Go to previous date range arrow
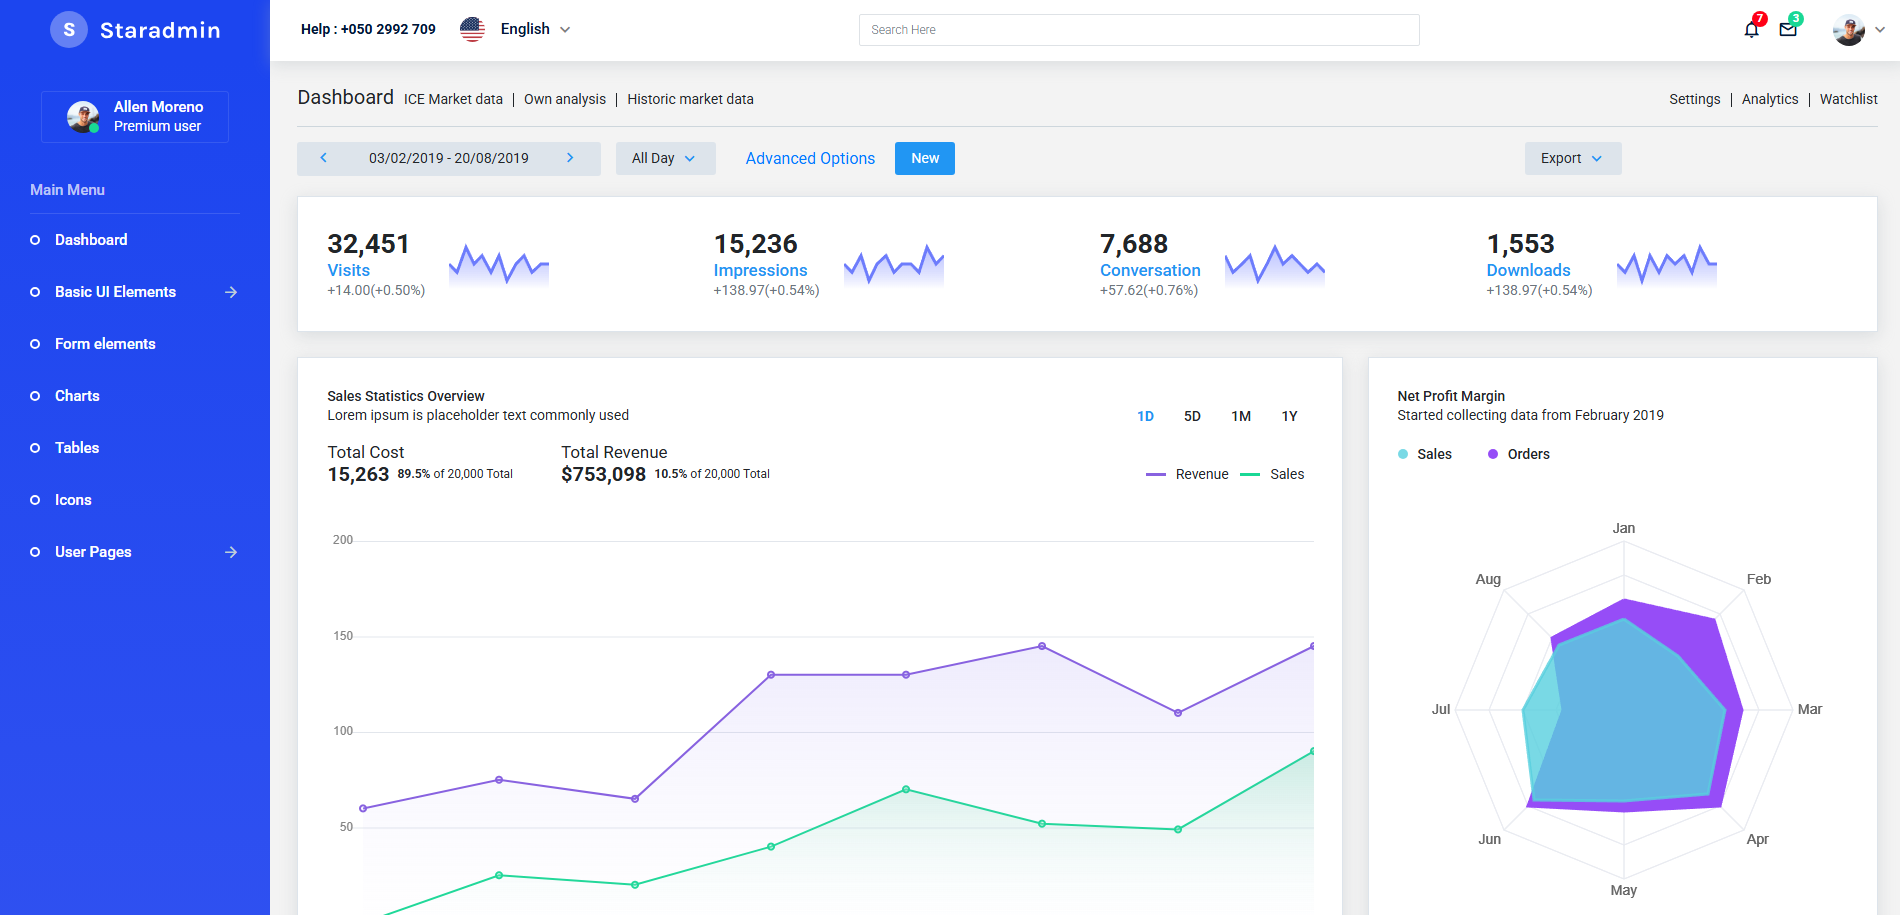1900x915 pixels. pos(323,158)
